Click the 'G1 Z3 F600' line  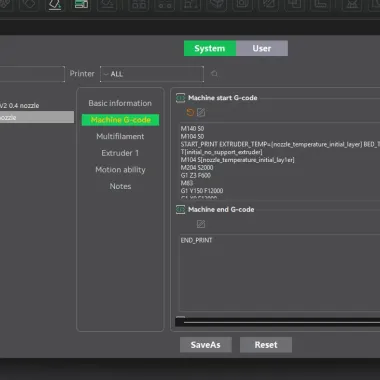196,175
